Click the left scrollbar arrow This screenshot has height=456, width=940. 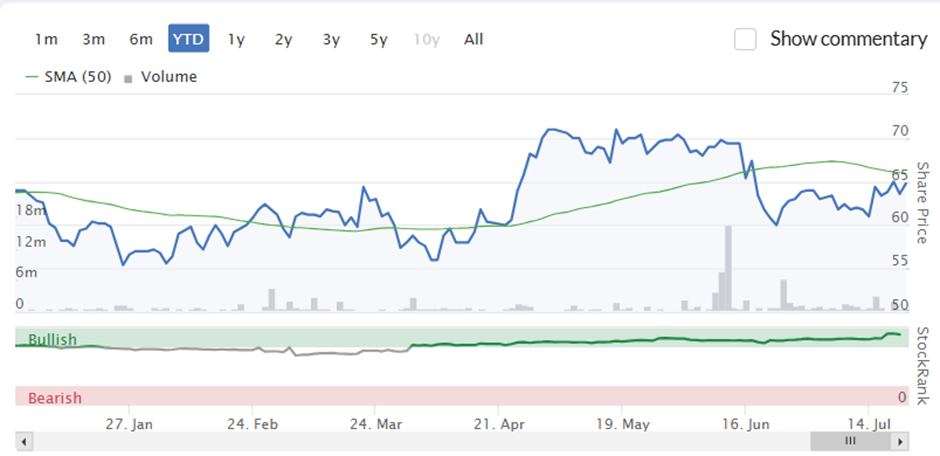click(24, 442)
